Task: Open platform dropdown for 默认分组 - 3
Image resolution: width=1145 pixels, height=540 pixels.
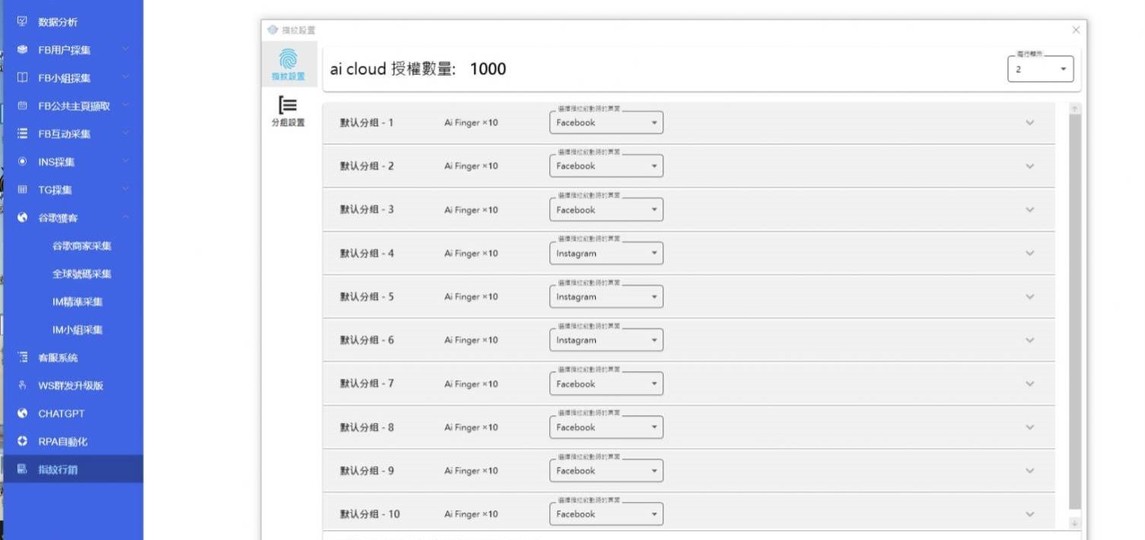Action: point(606,210)
